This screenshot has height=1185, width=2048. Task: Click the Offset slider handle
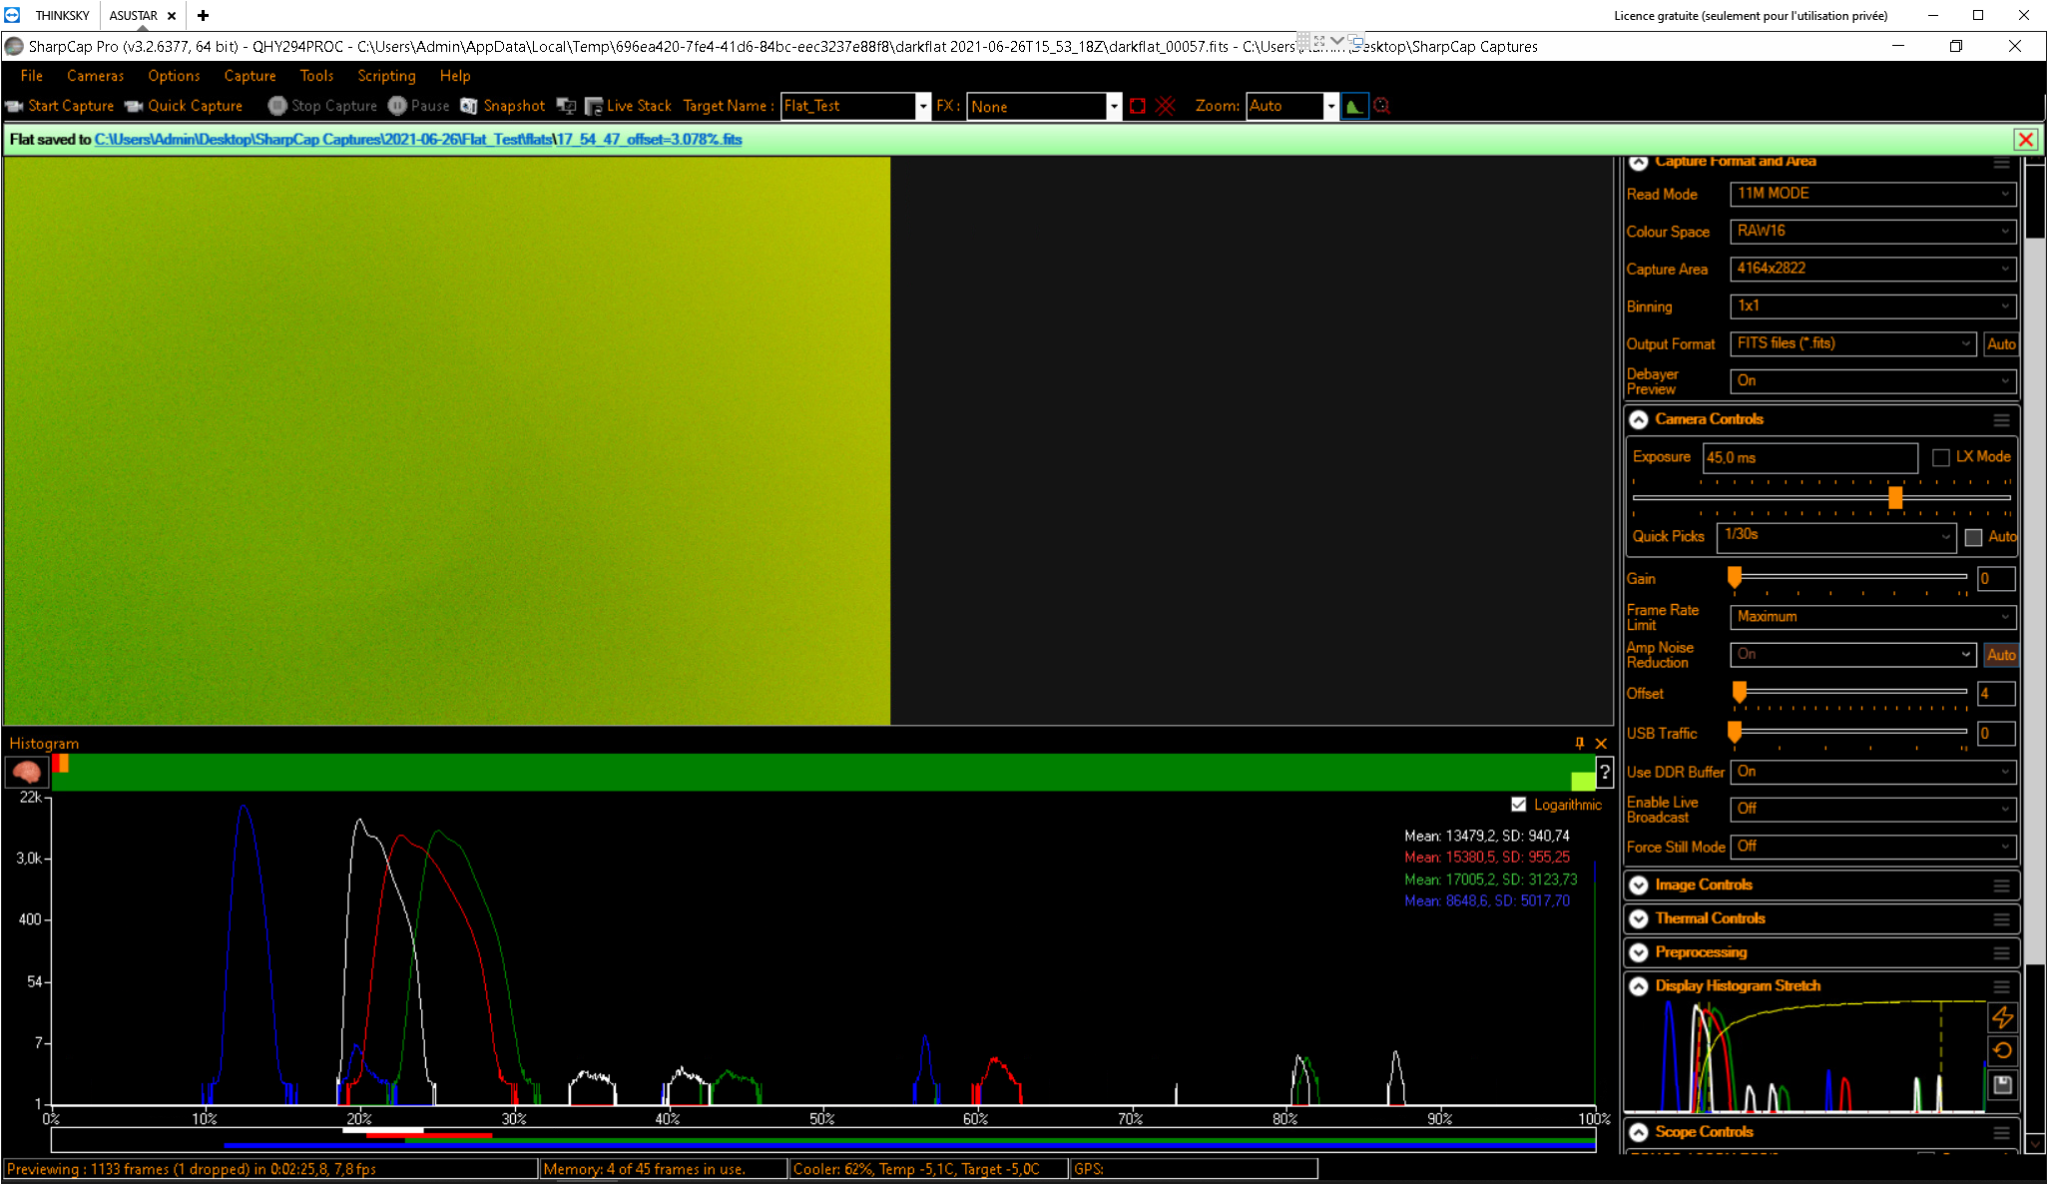click(x=1739, y=692)
